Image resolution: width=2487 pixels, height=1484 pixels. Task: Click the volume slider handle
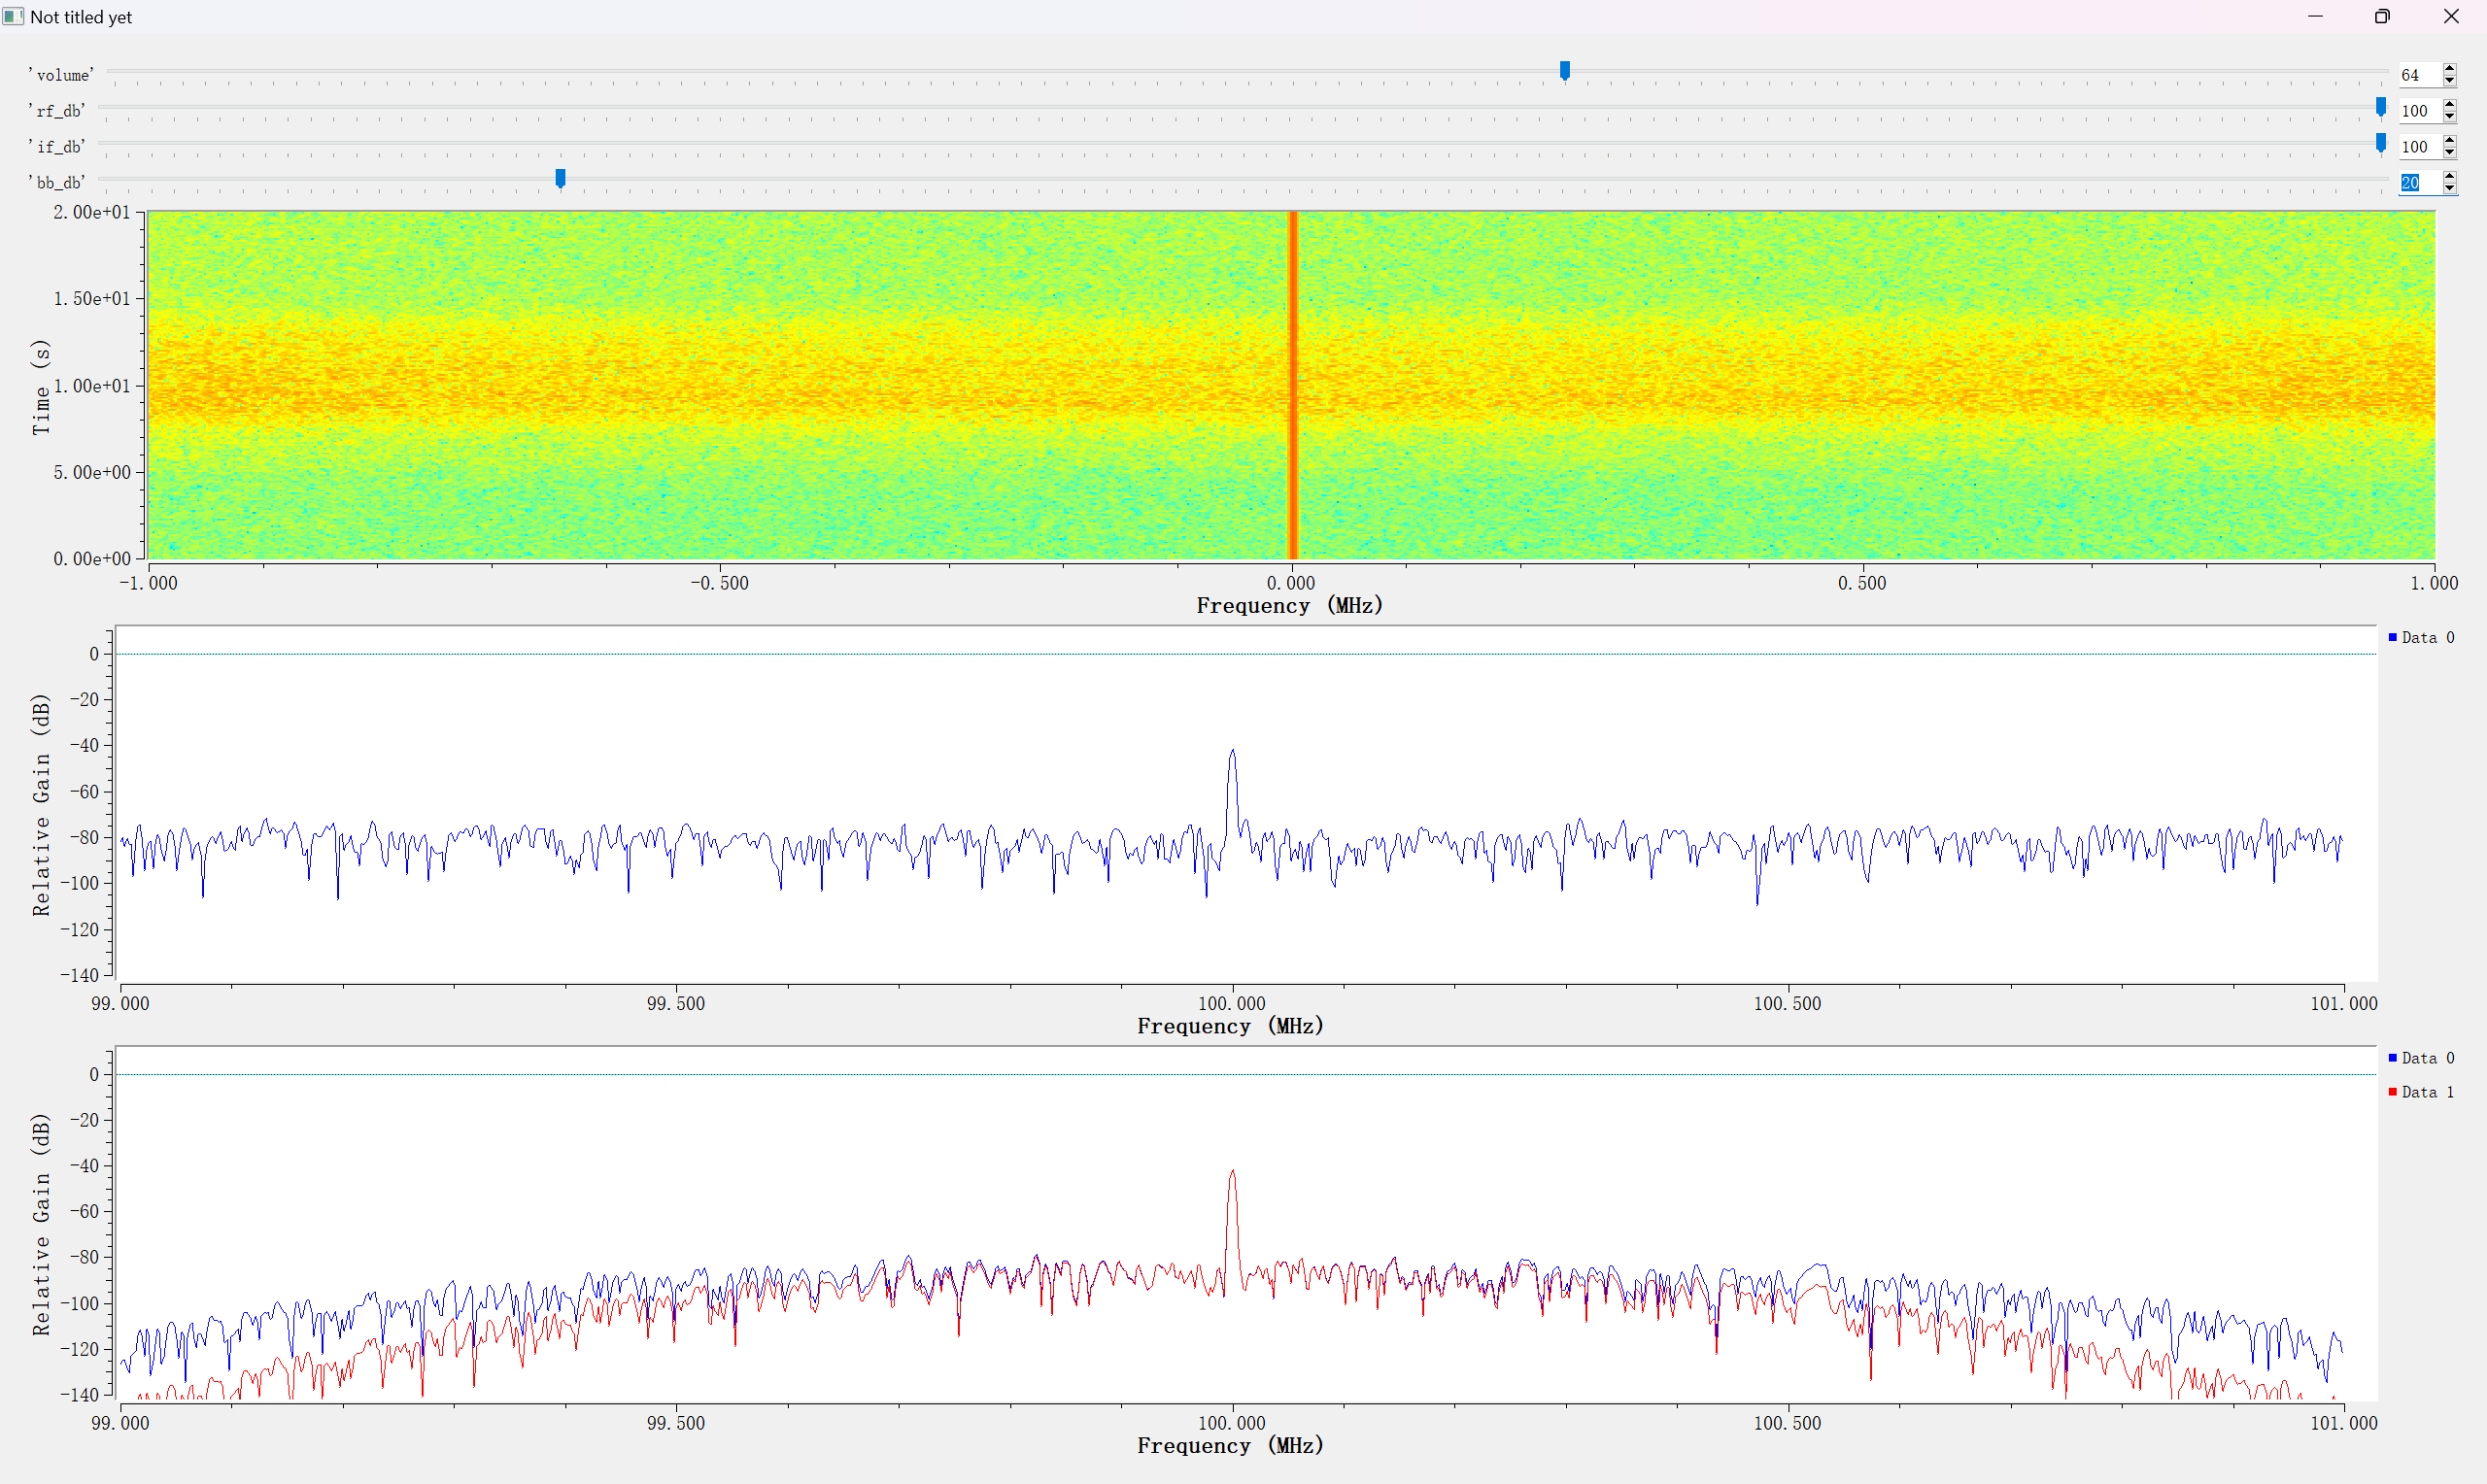coord(1565,70)
